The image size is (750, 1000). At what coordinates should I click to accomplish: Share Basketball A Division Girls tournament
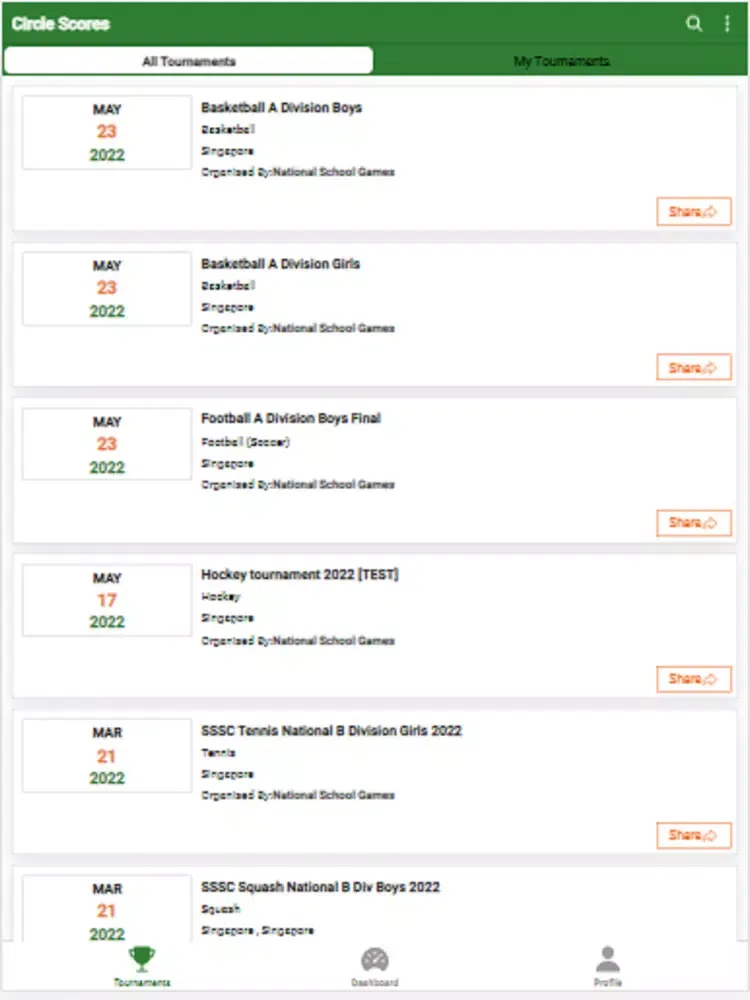pyautogui.click(x=694, y=368)
